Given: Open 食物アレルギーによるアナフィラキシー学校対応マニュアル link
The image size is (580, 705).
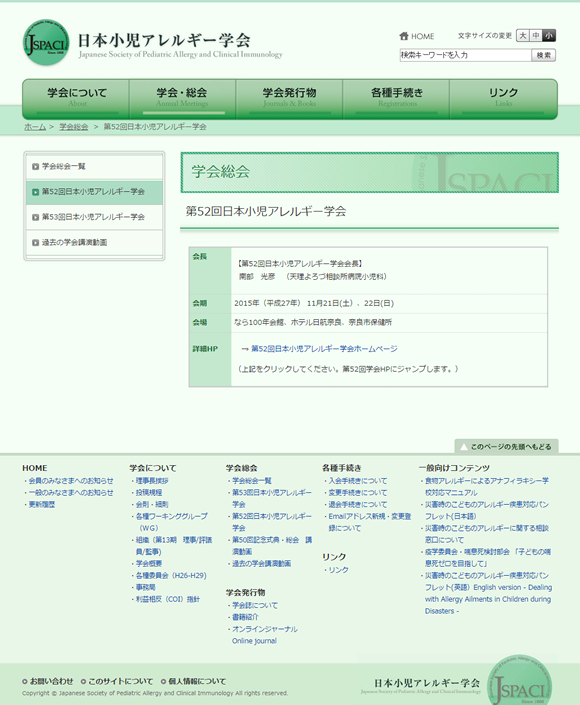Looking at the screenshot, I should [x=487, y=486].
